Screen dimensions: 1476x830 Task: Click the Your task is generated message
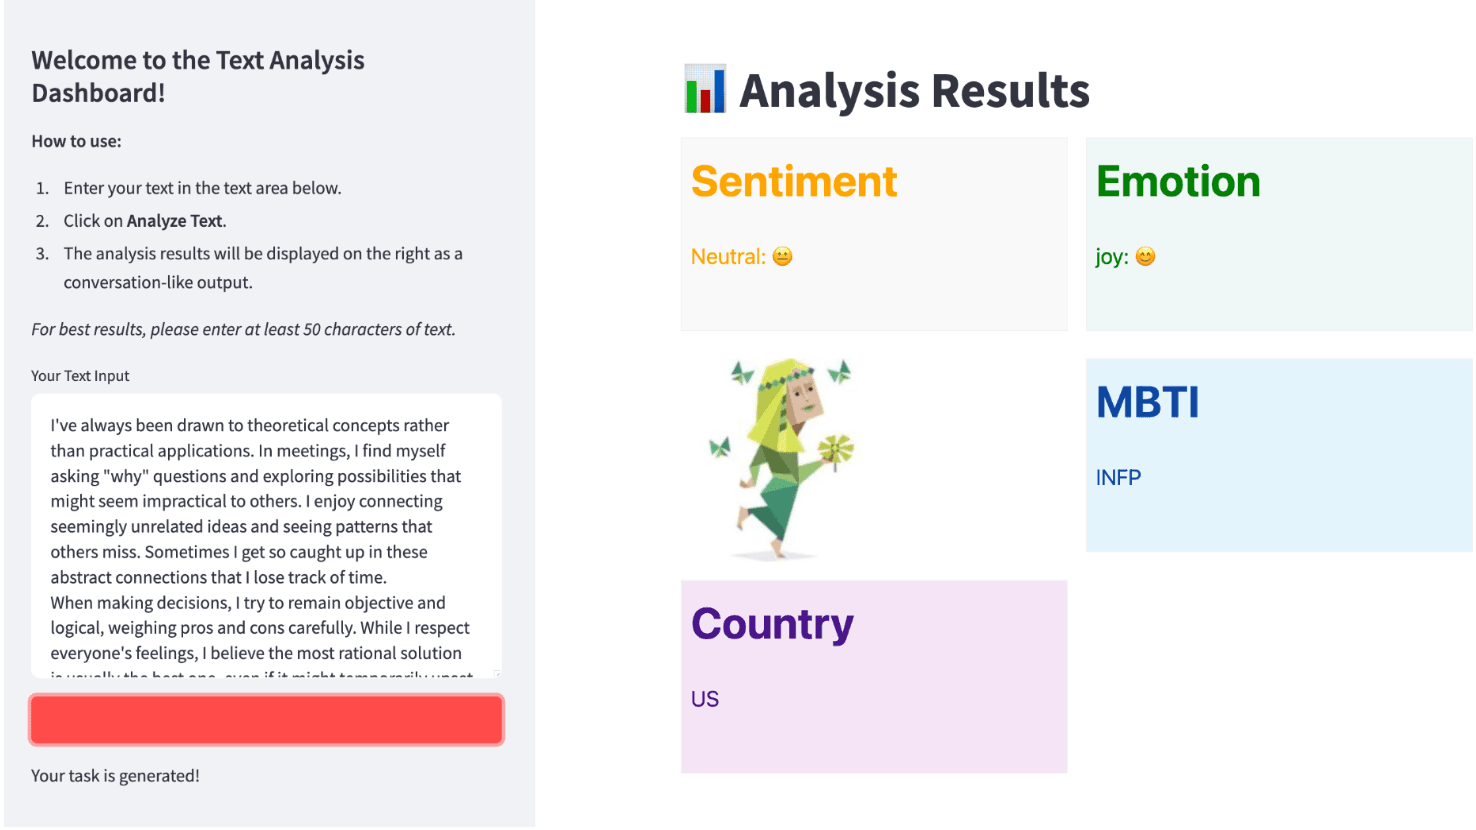115,776
